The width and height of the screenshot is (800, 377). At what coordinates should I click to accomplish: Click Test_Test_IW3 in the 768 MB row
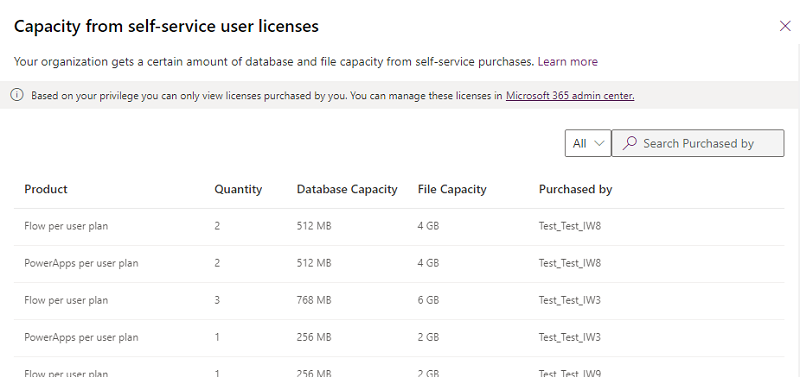[569, 300]
